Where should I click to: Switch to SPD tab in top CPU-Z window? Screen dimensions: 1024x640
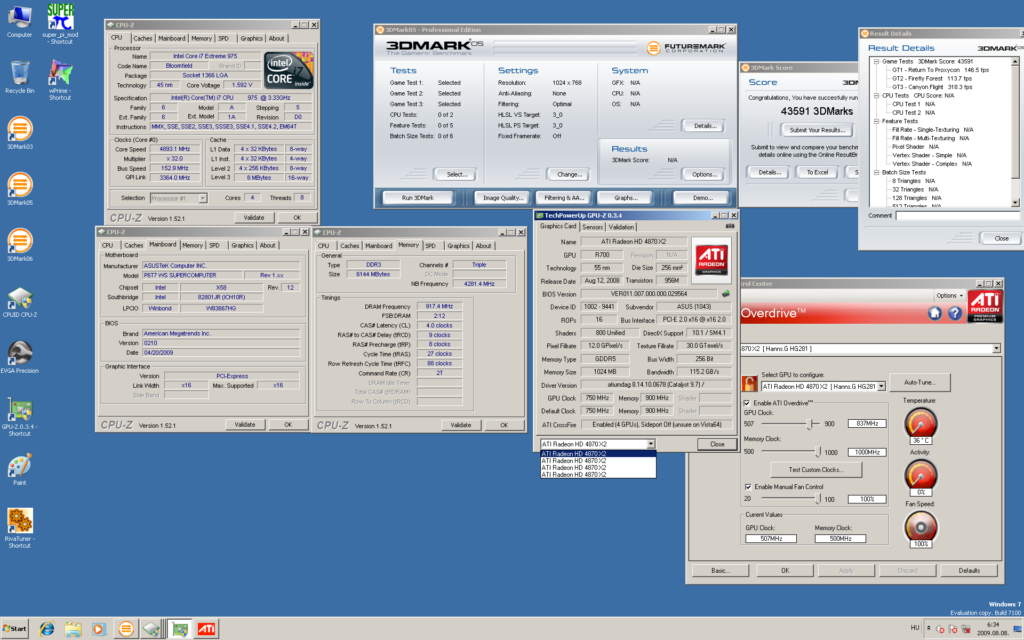pos(223,39)
